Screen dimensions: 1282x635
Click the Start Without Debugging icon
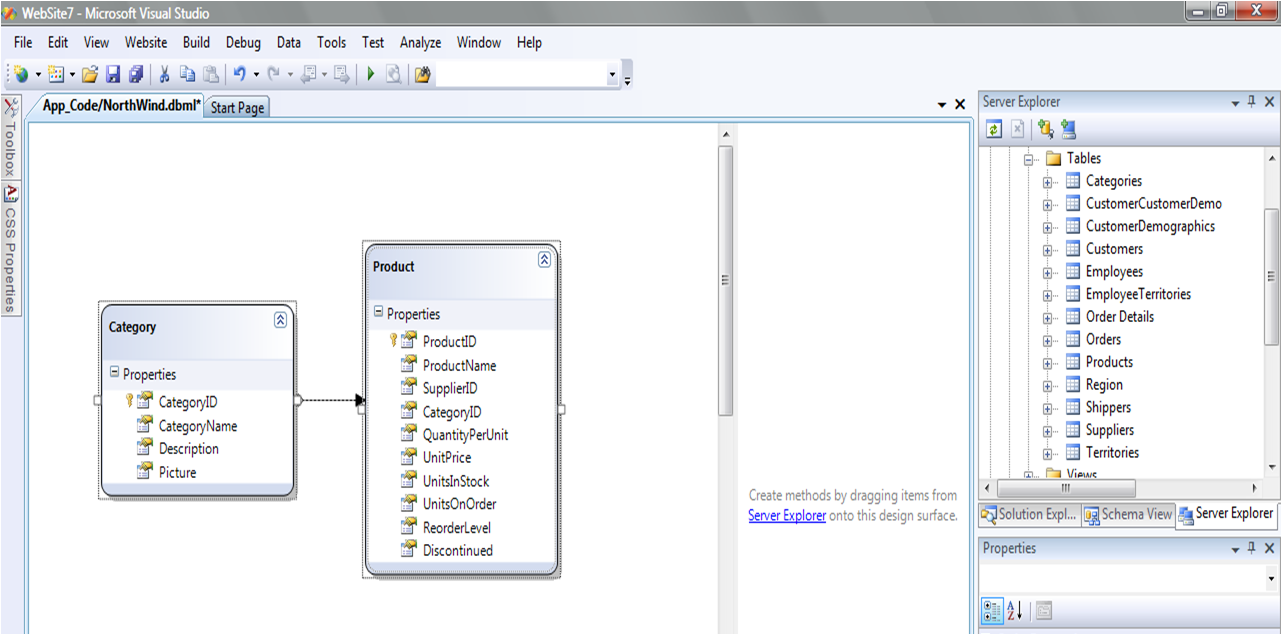click(393, 74)
